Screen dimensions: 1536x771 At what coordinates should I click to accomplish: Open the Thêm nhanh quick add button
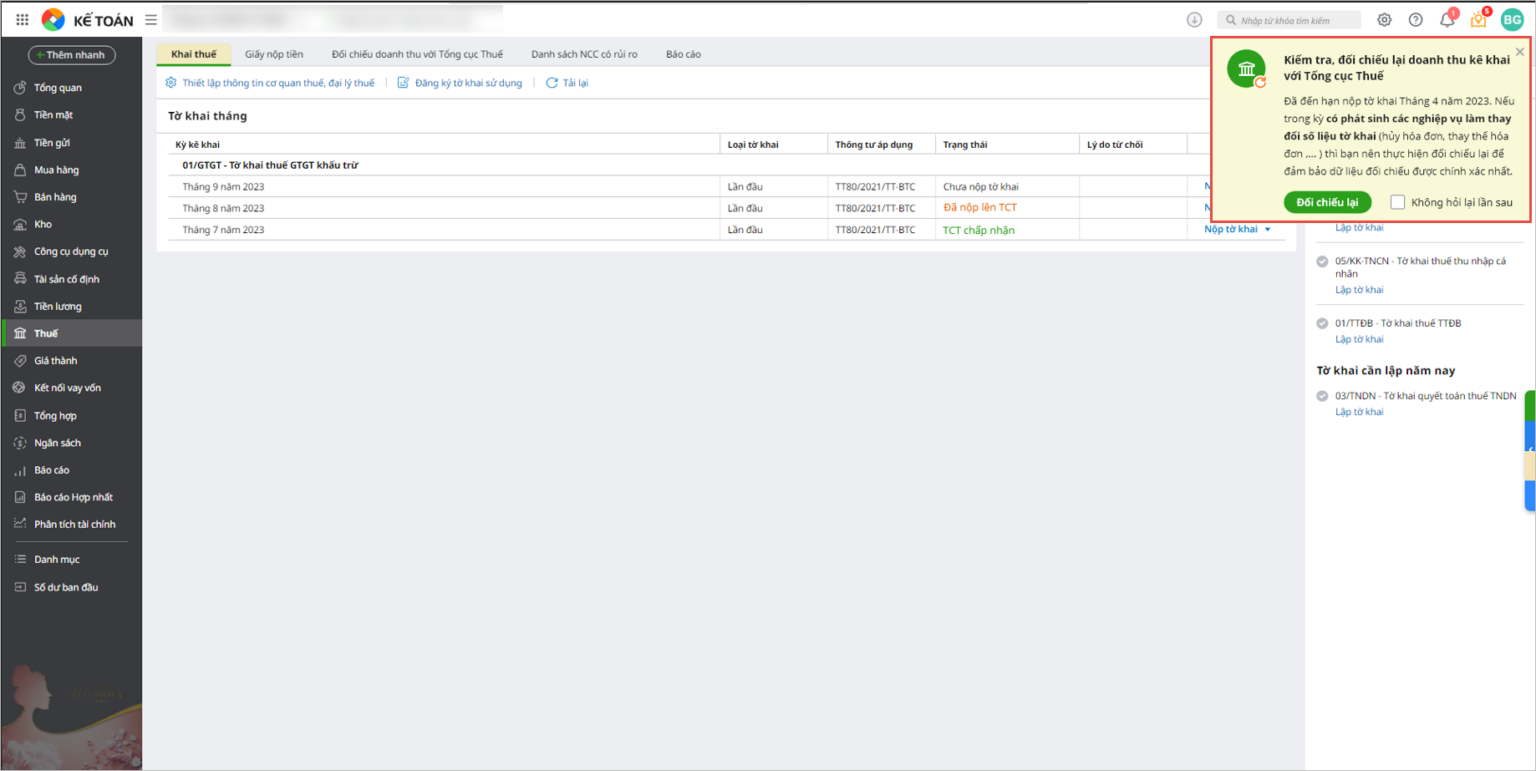pyautogui.click(x=72, y=55)
